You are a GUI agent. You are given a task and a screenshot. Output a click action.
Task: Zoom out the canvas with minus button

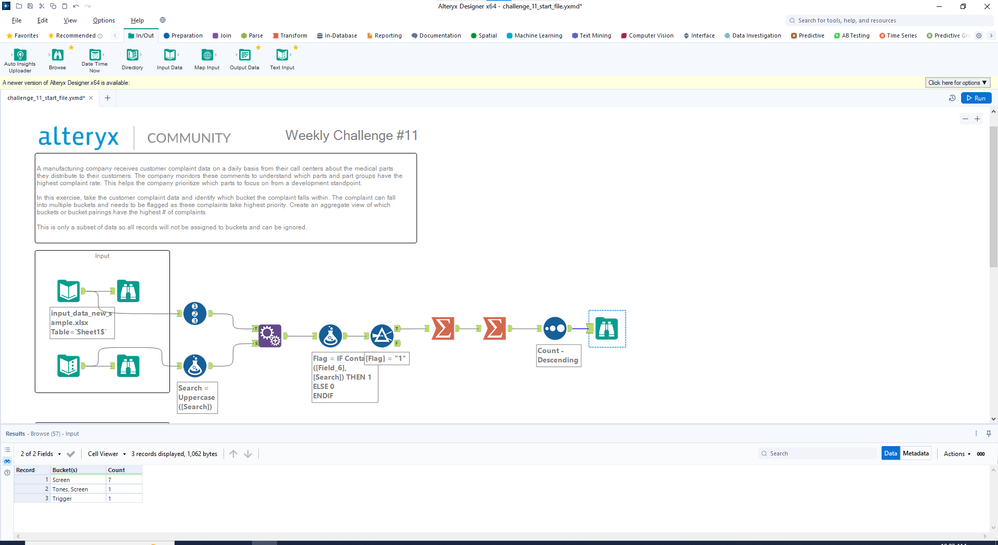[965, 119]
